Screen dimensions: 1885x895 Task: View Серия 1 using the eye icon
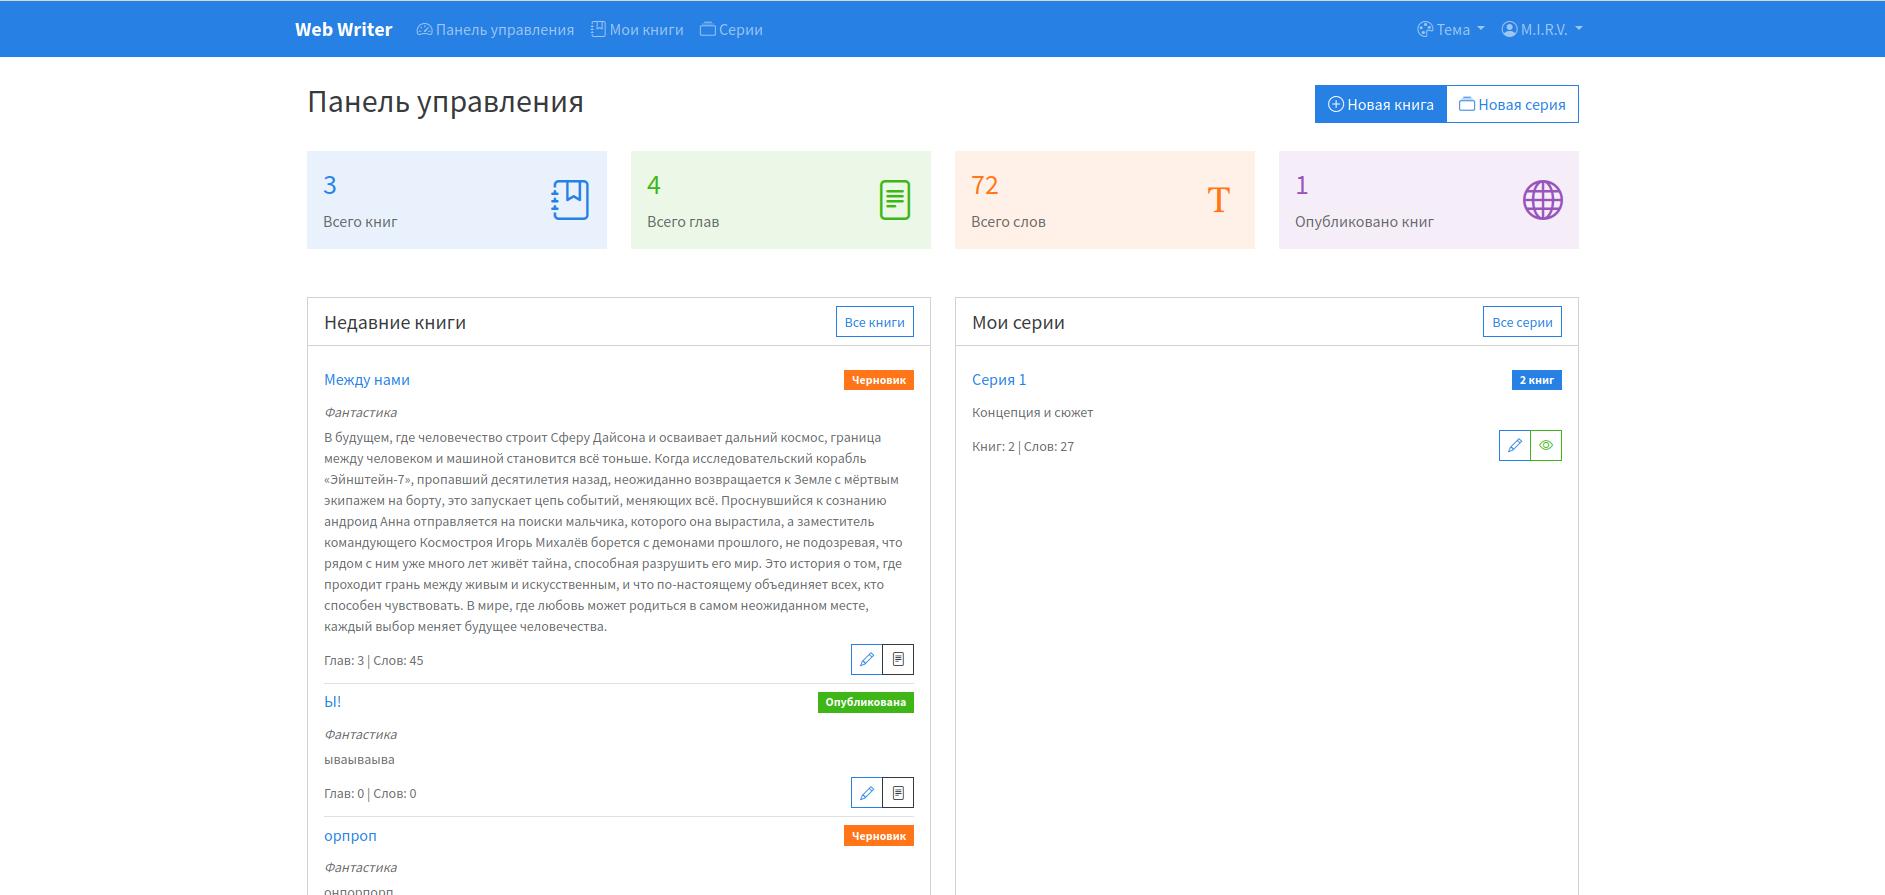[x=1546, y=446]
